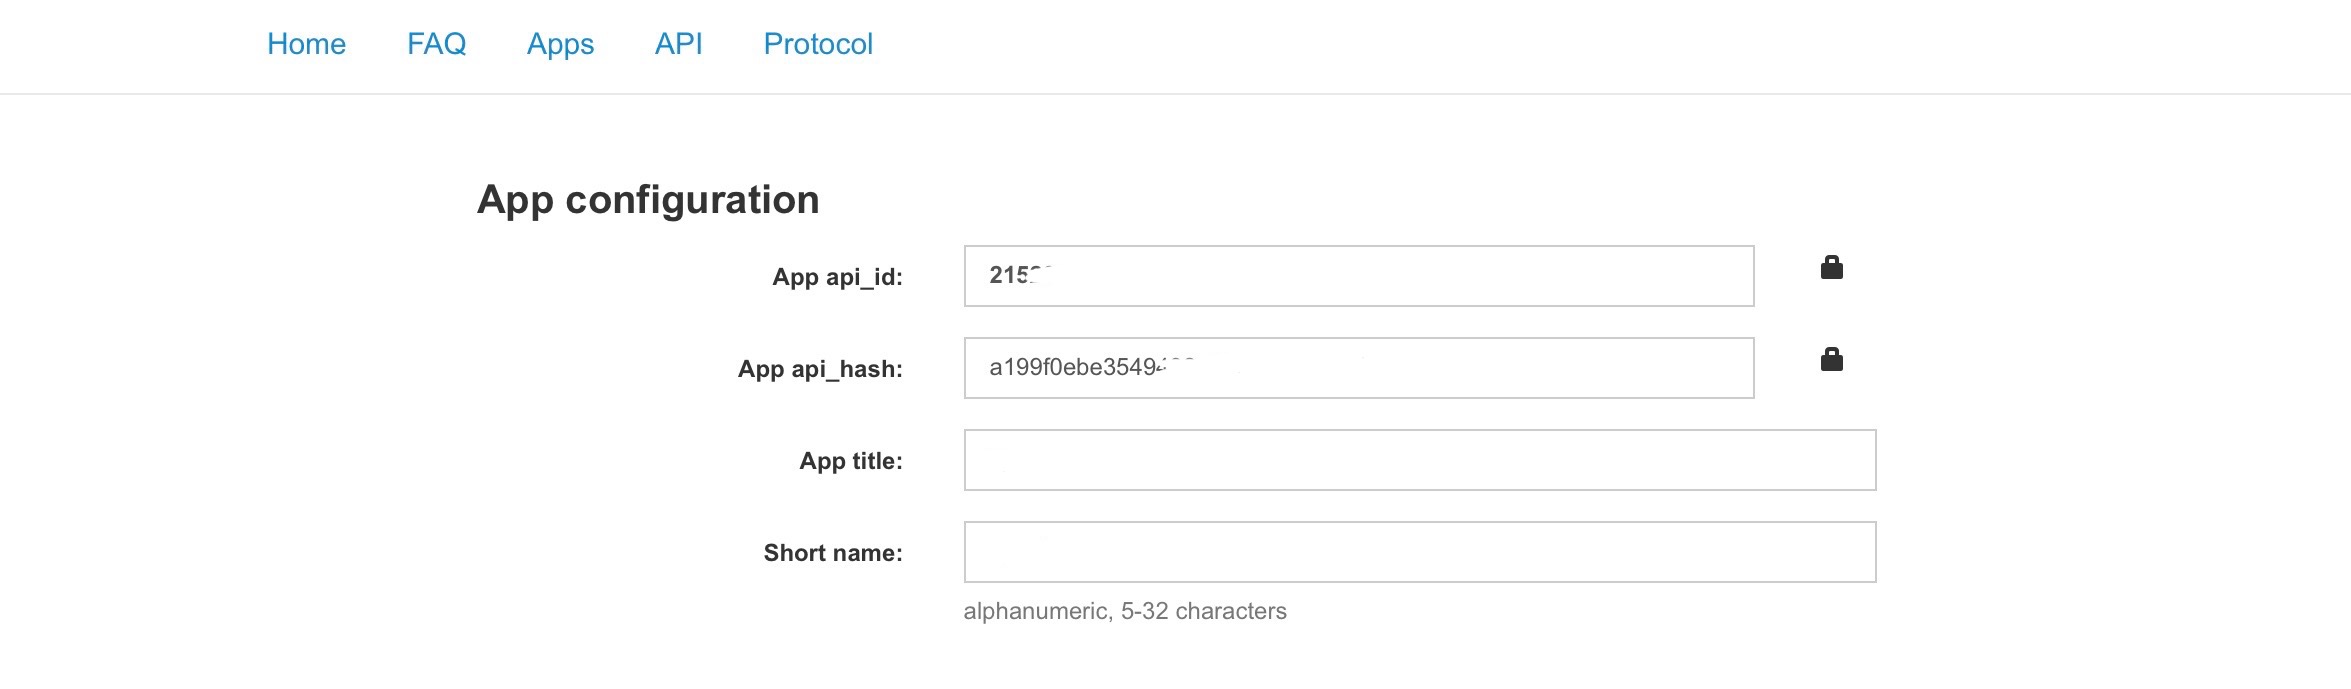Click the "App api_hash:" label
The image size is (2351, 689).
pos(820,369)
